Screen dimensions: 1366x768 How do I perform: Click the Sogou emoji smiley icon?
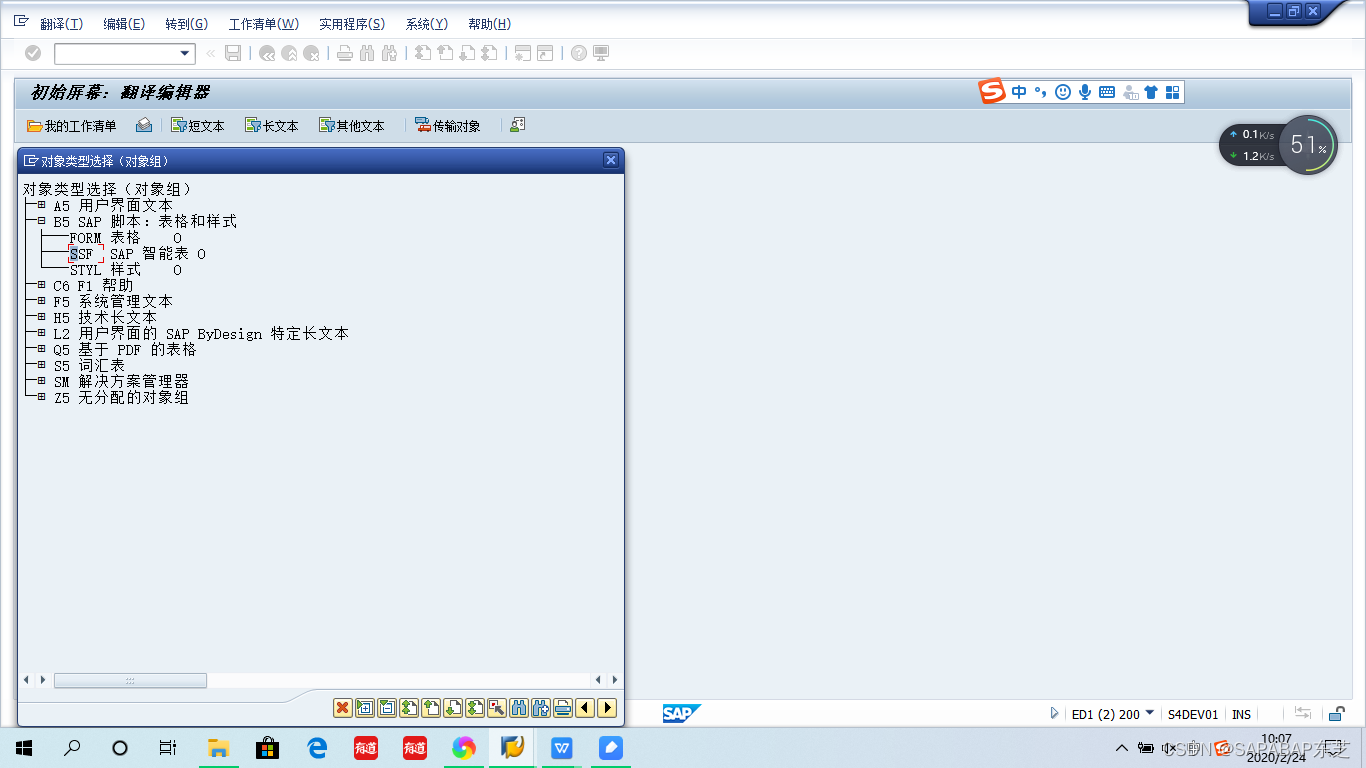pos(1063,92)
